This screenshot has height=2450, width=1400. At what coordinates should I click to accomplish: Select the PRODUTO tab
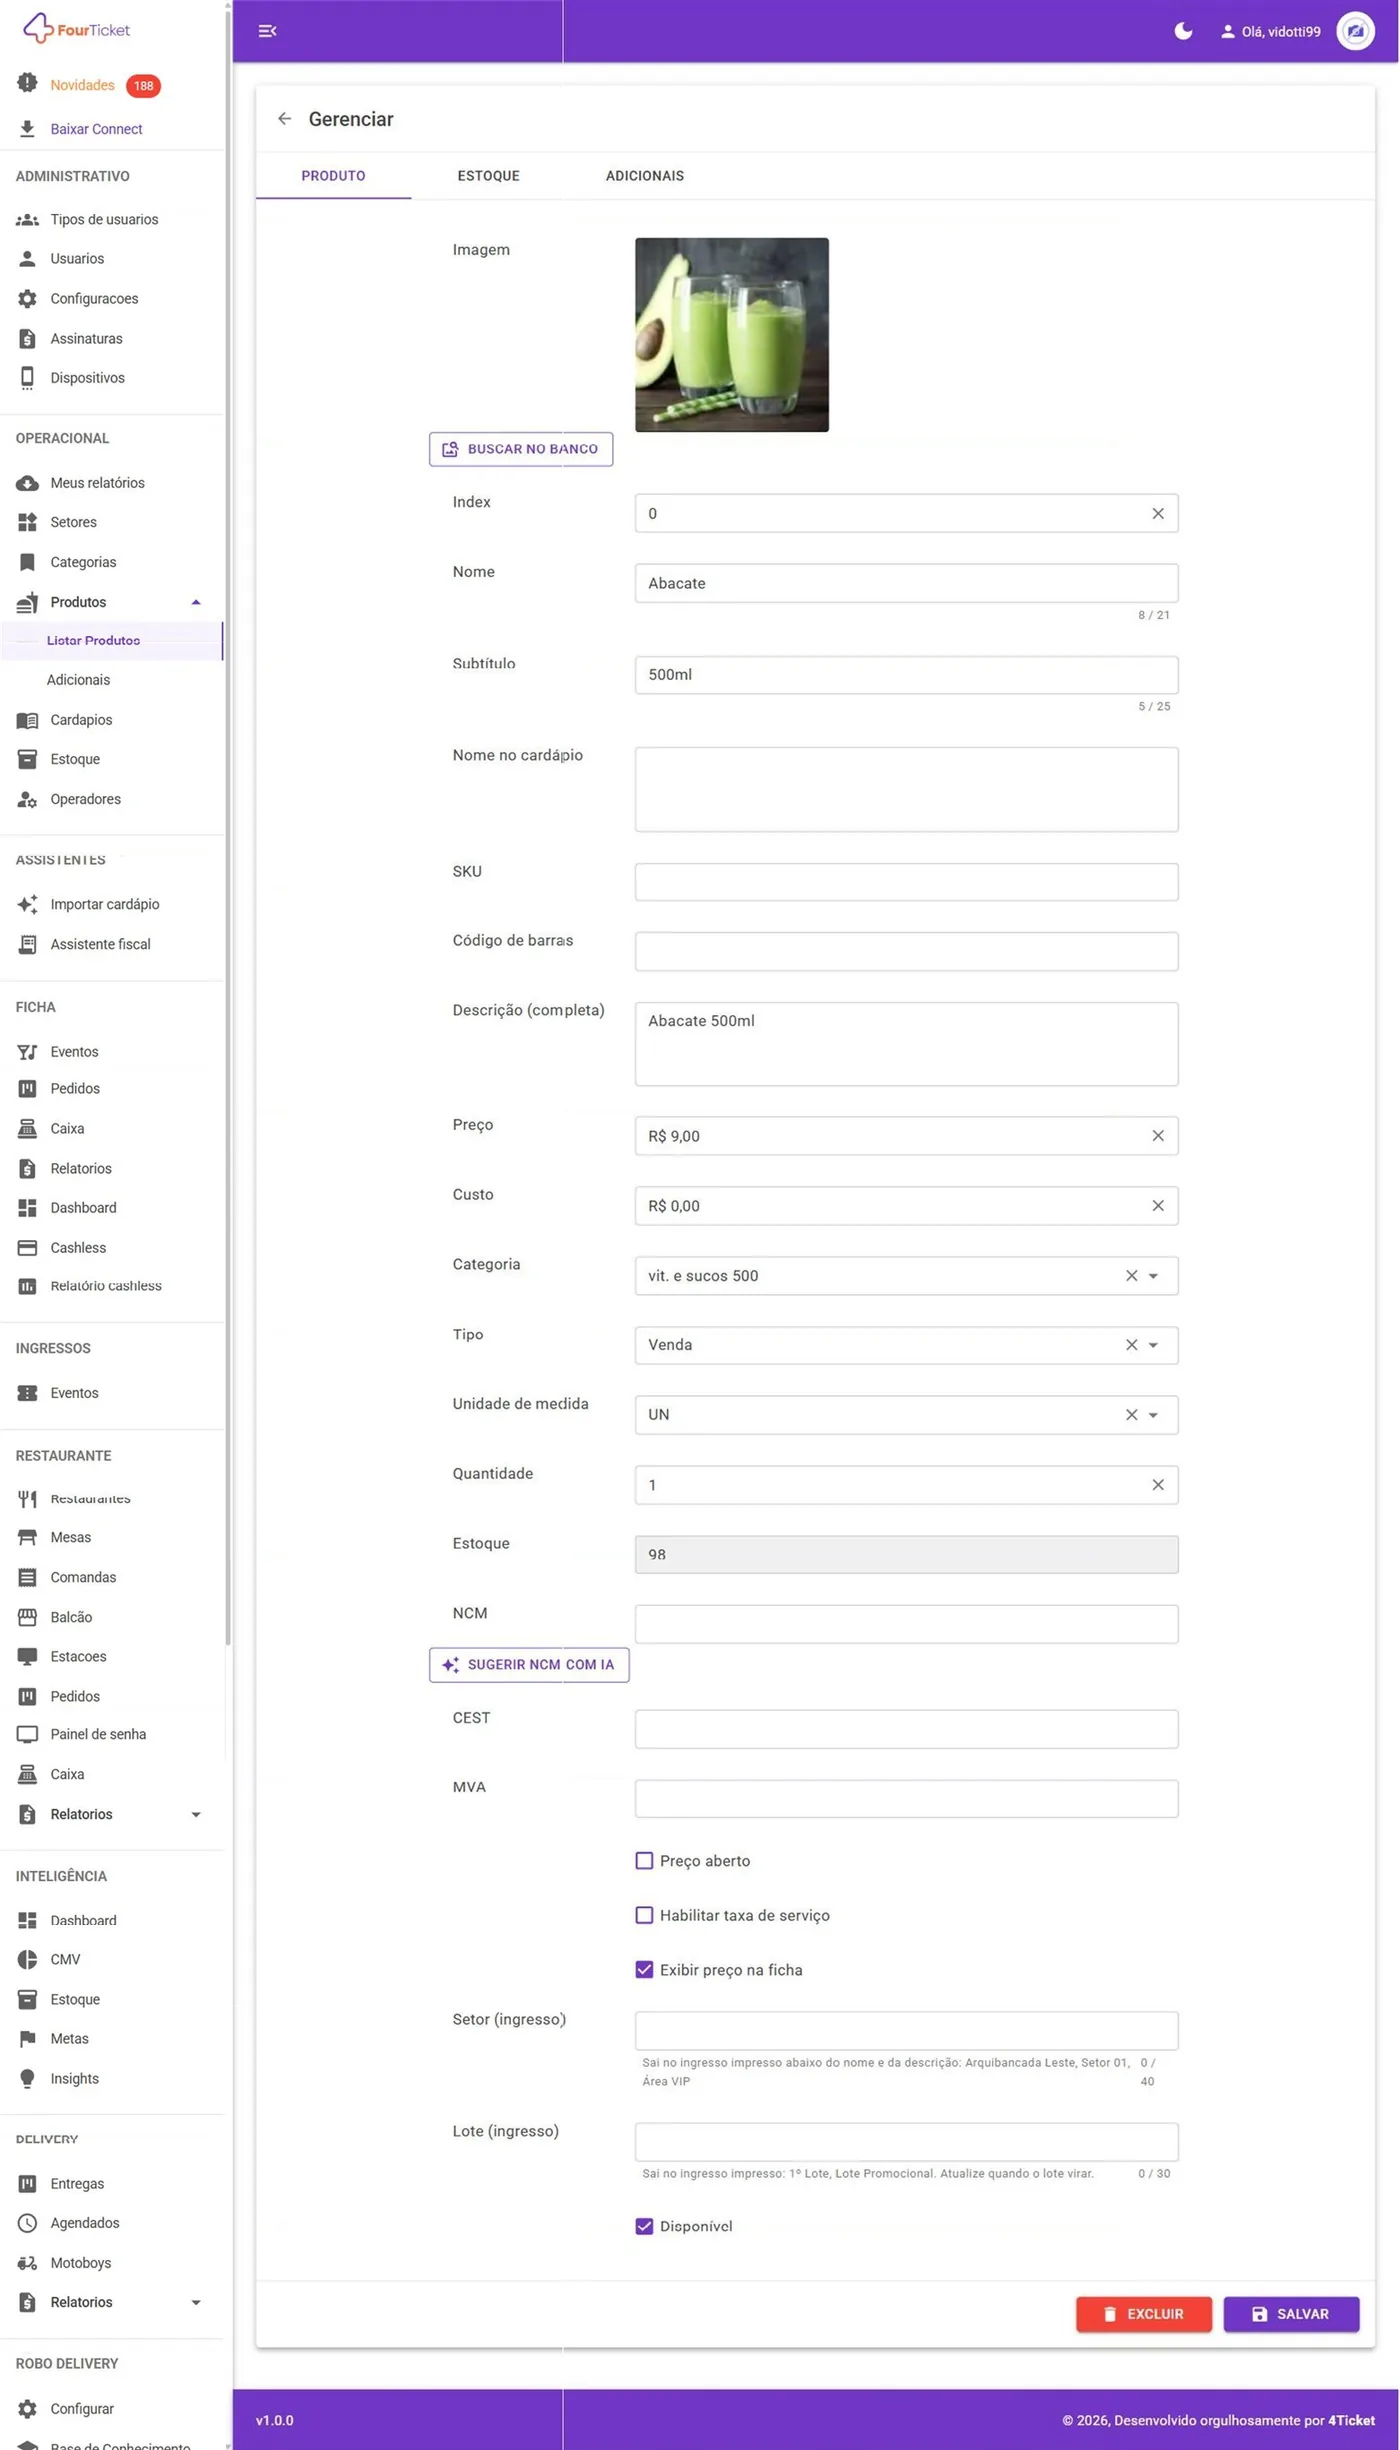(x=333, y=176)
